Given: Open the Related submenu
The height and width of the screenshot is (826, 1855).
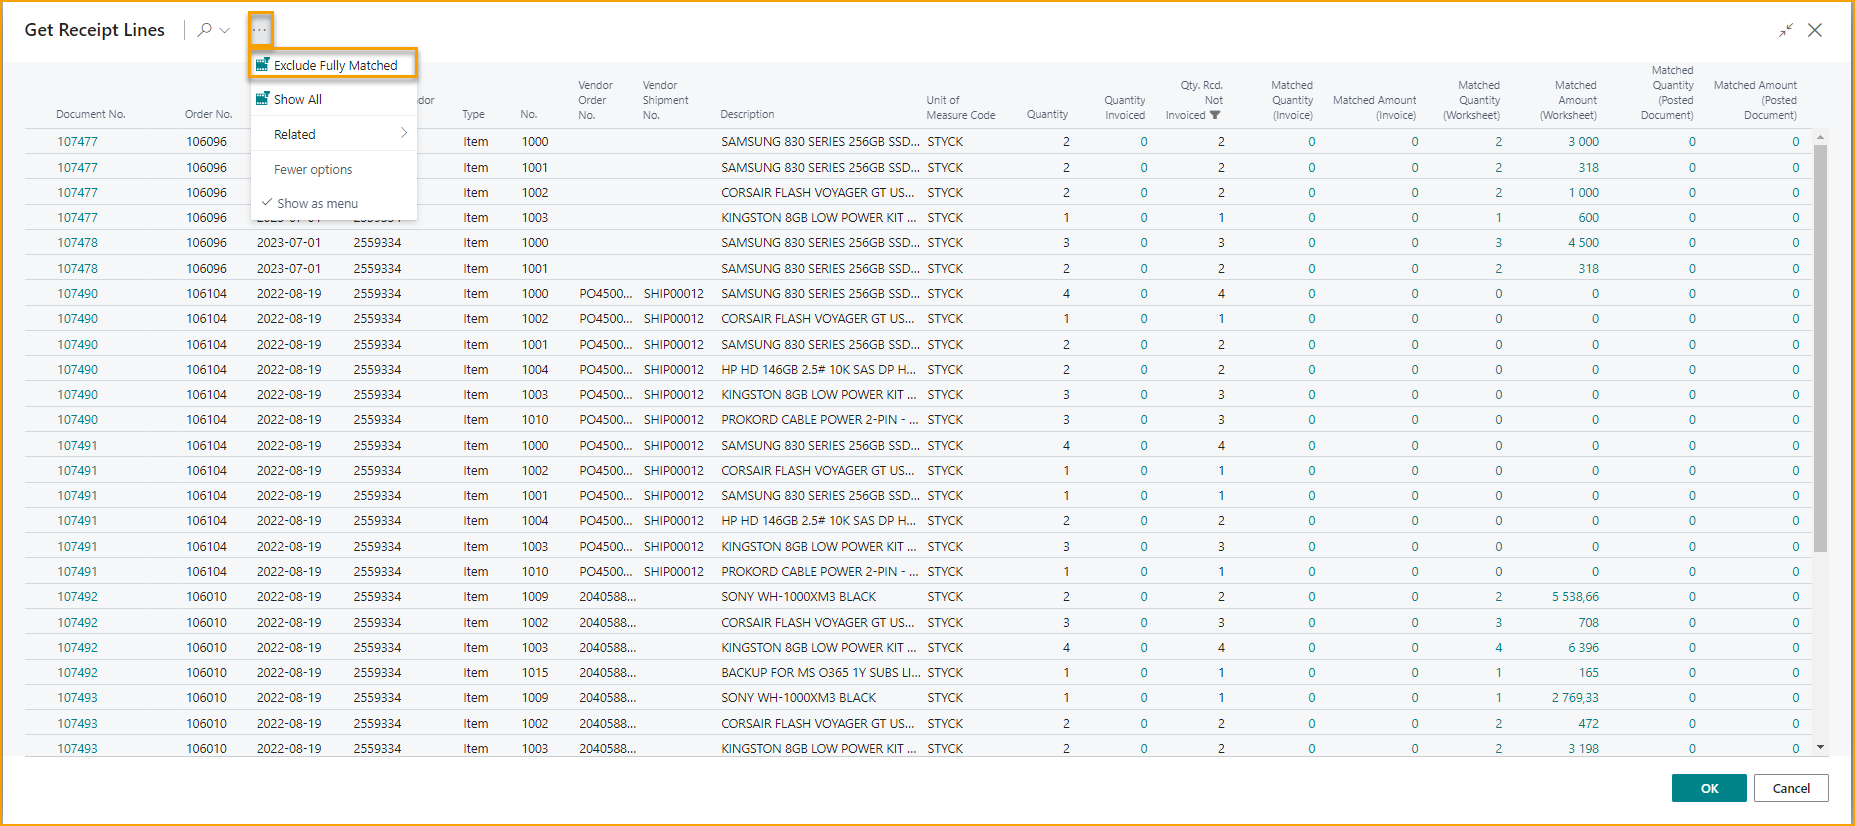Looking at the screenshot, I should [x=334, y=134].
